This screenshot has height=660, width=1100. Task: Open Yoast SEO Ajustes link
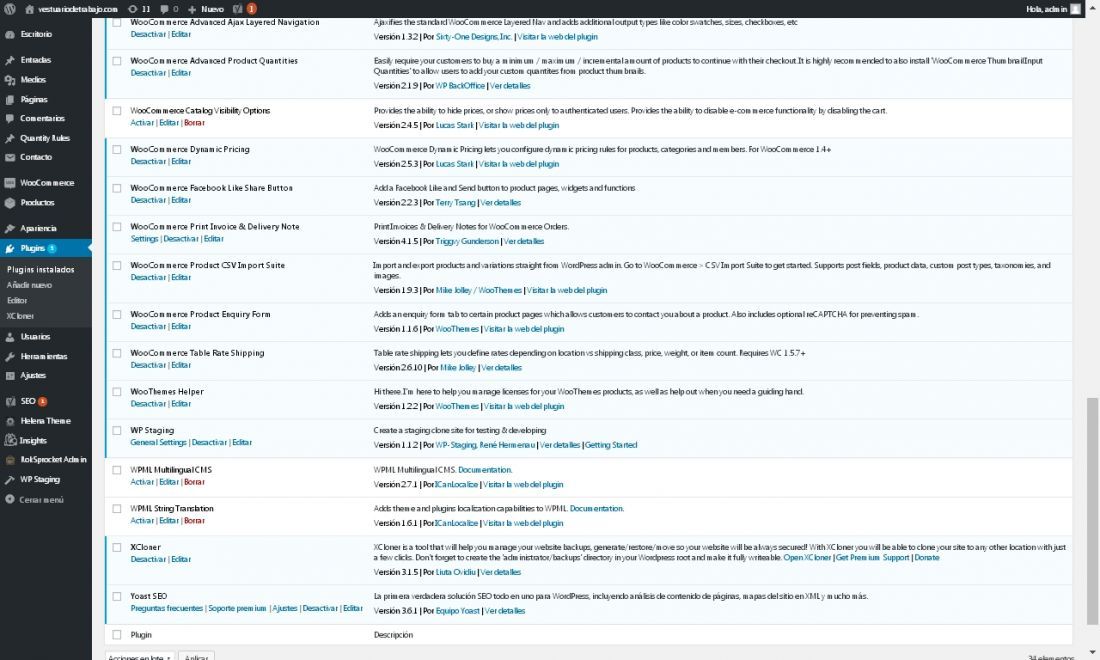tap(285, 608)
